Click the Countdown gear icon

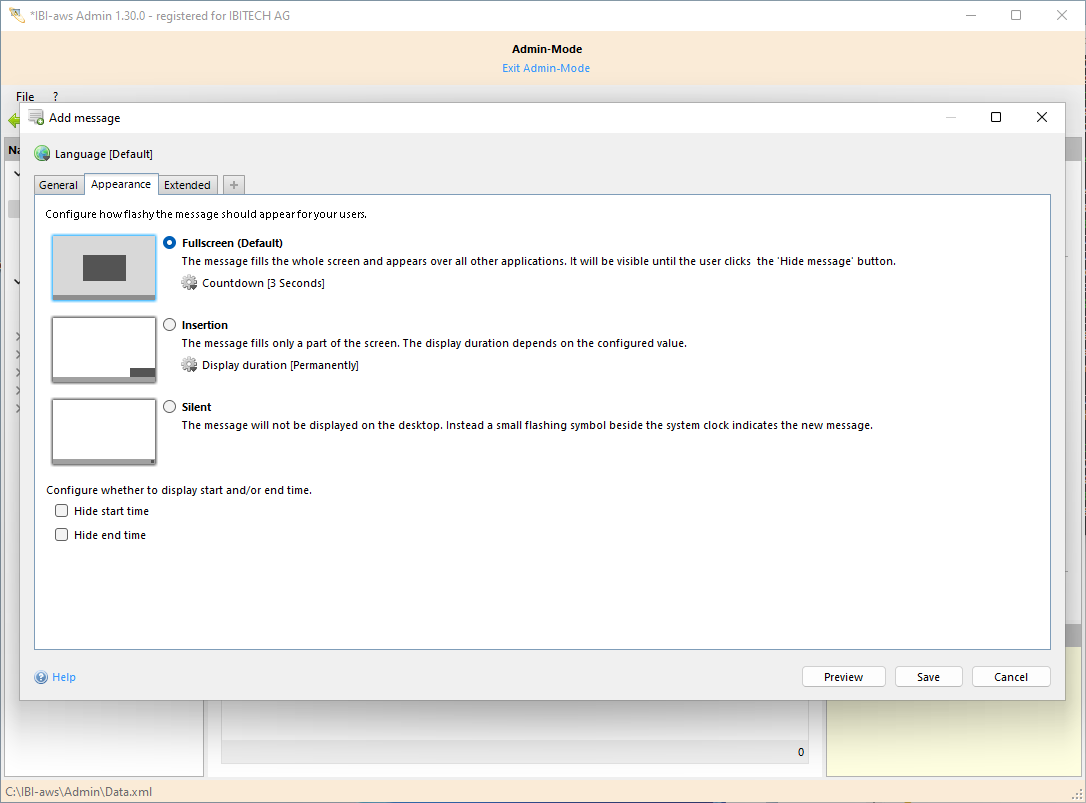[x=189, y=283]
